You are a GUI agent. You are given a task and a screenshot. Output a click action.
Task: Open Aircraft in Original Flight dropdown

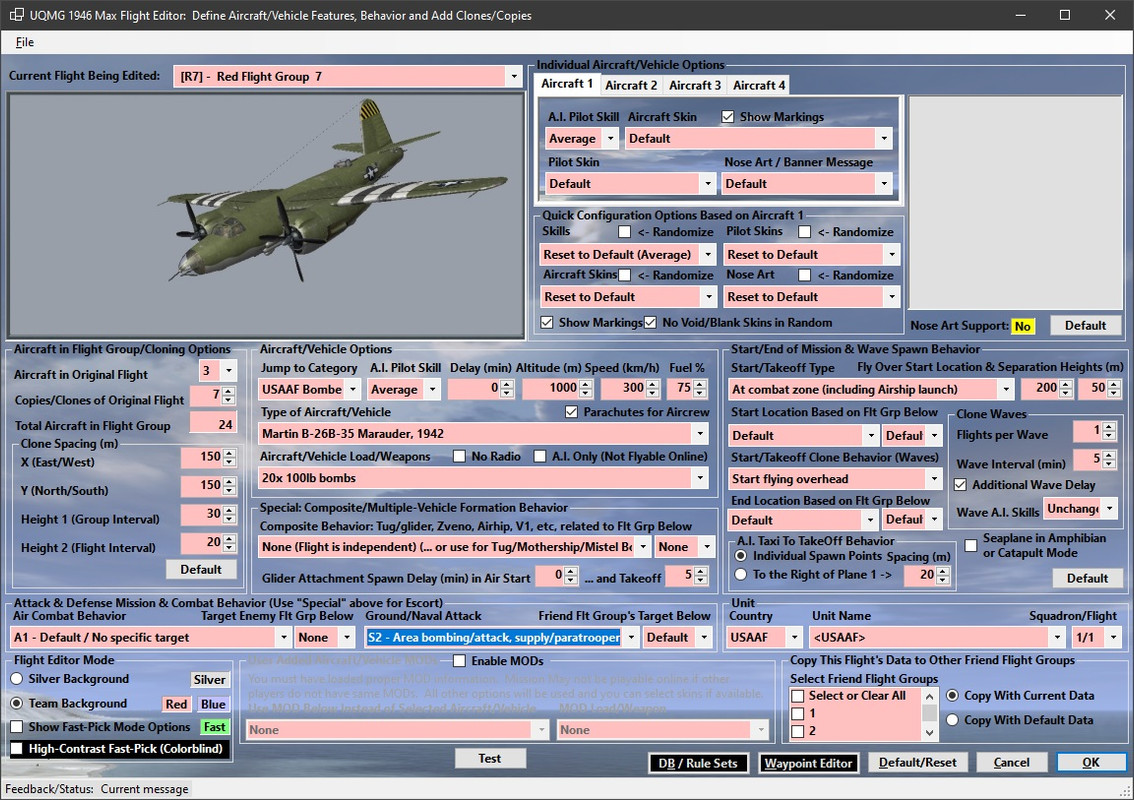tap(229, 370)
